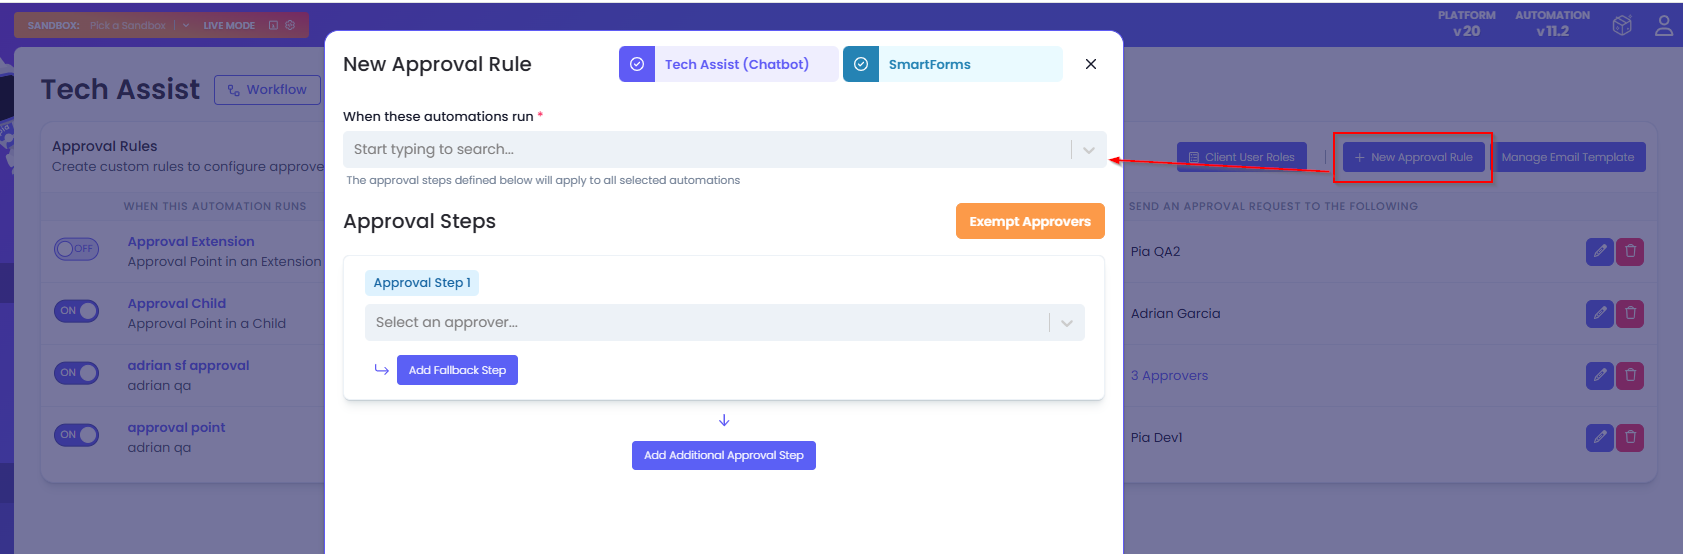The image size is (1683, 554).
Task: Close the New Approval Rule dialog
Action: click(x=1090, y=64)
